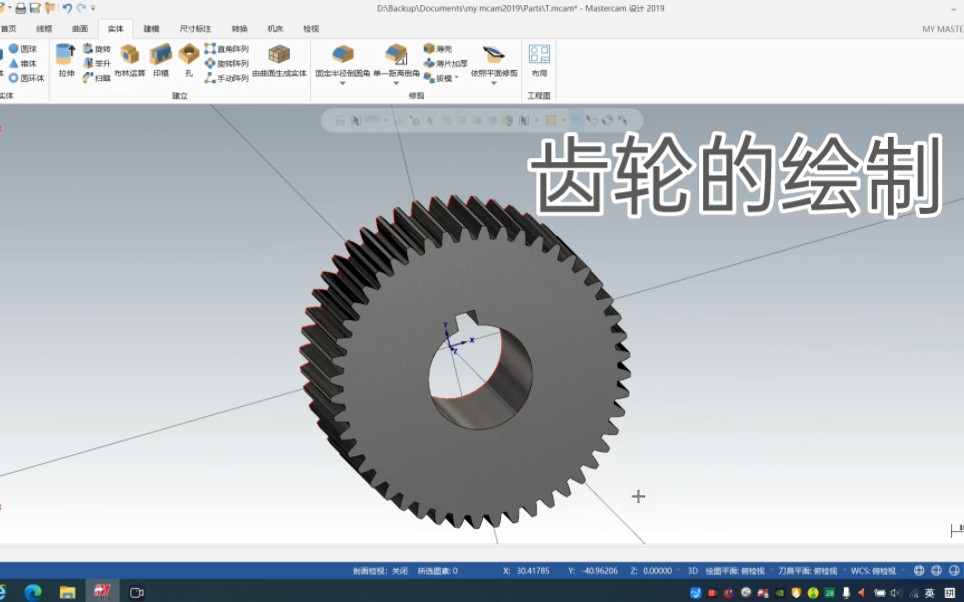Screen dimensions: 964x602
Task: Click the 剖面检视 section view status
Action: tap(381, 571)
